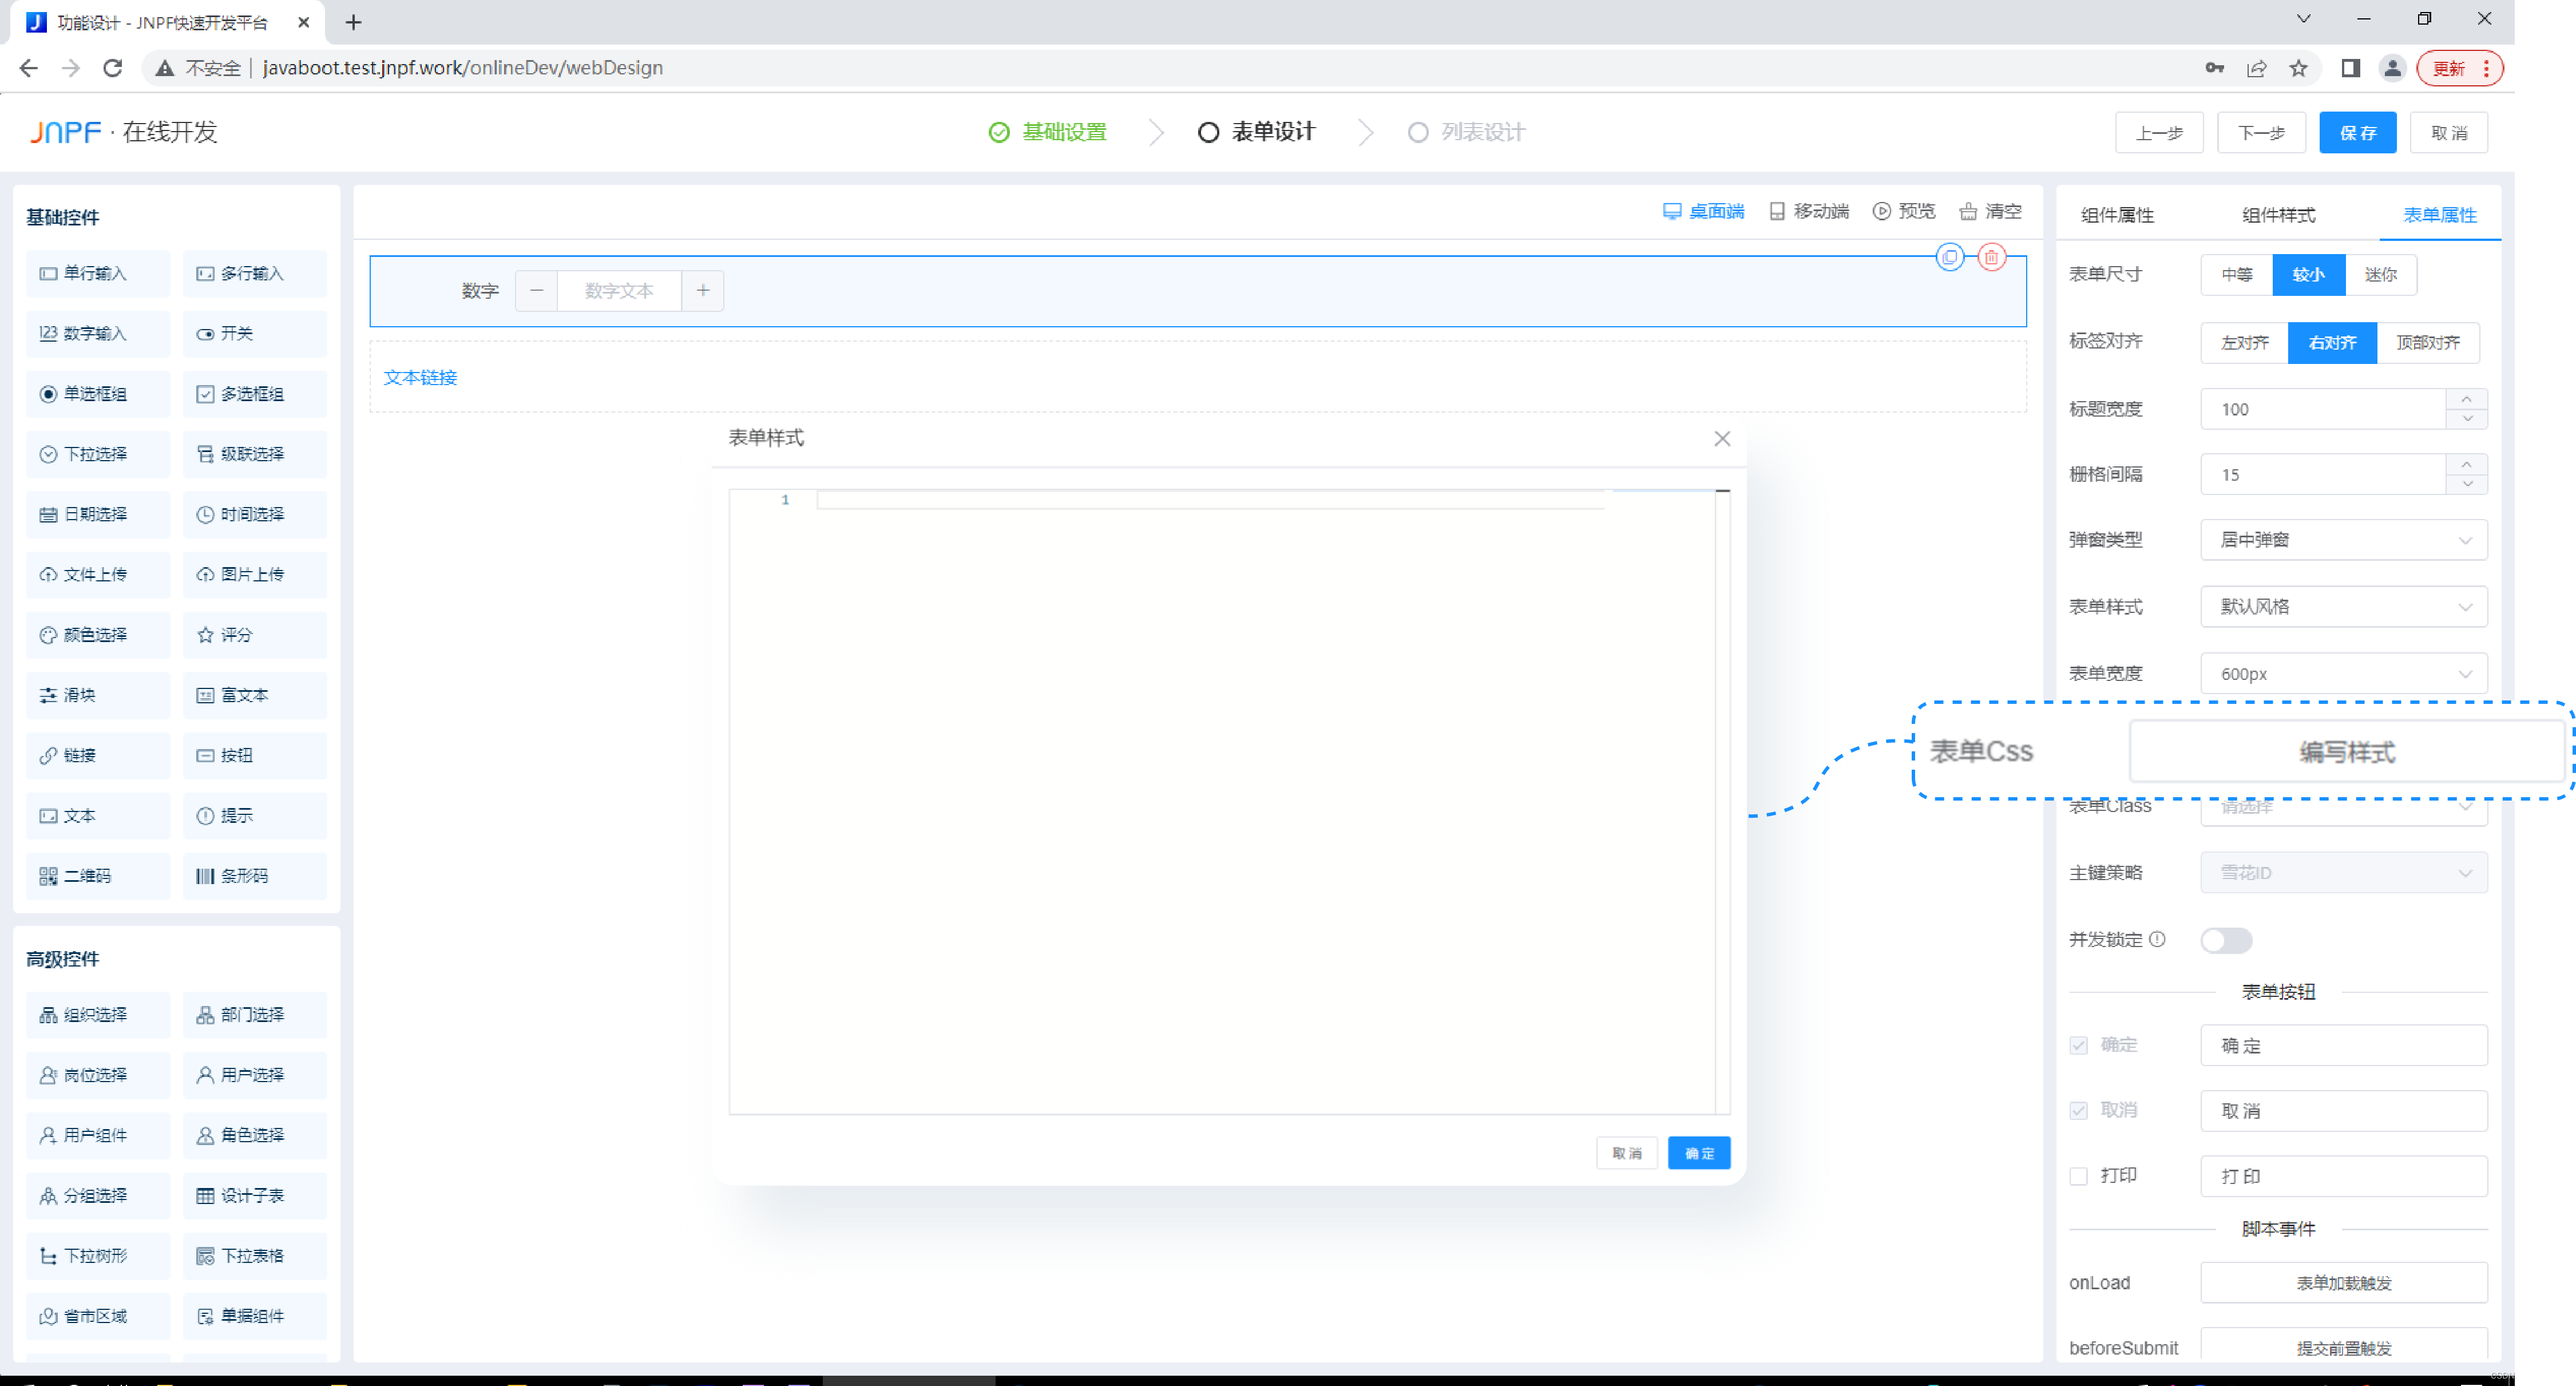The width and height of the screenshot is (2576, 1386).
Task: Open the 弹窗类型 dropdown
Action: point(2344,540)
